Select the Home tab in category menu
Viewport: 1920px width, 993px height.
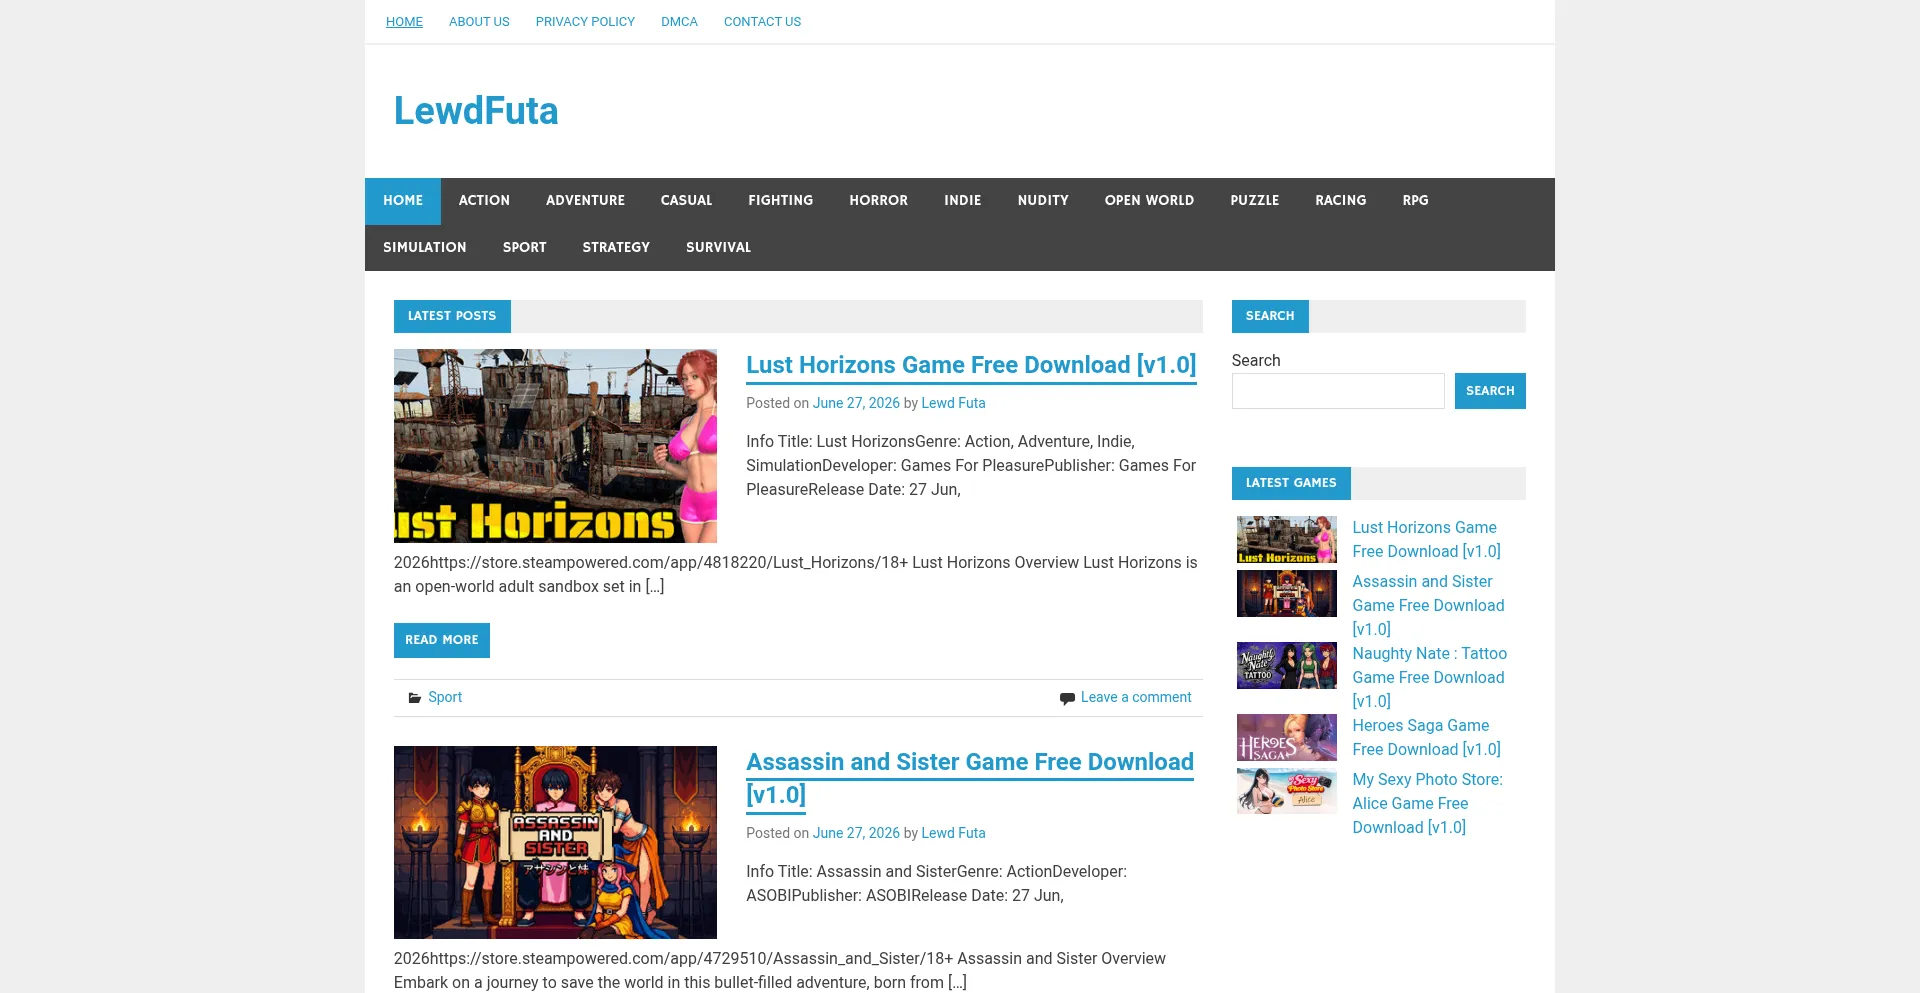tap(403, 201)
